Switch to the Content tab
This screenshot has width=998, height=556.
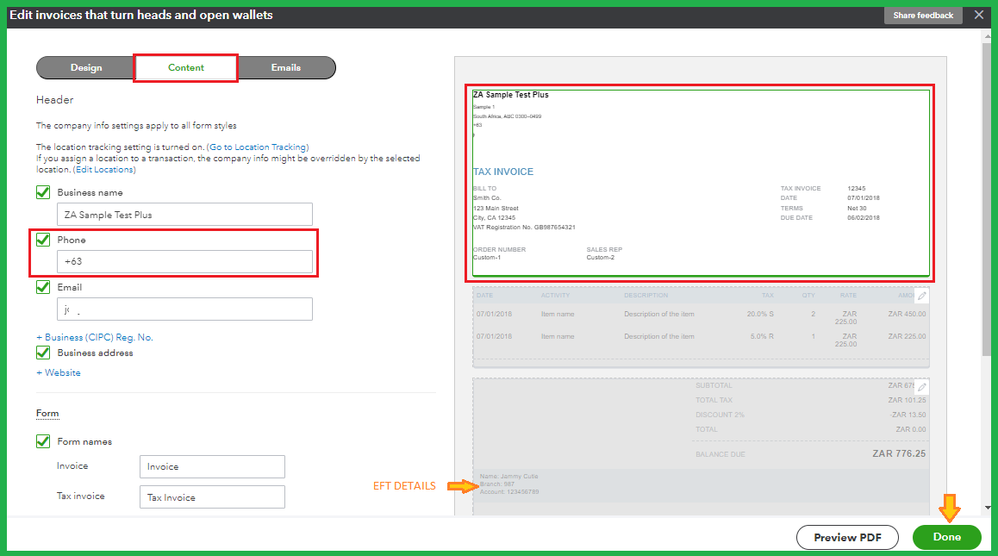186,67
